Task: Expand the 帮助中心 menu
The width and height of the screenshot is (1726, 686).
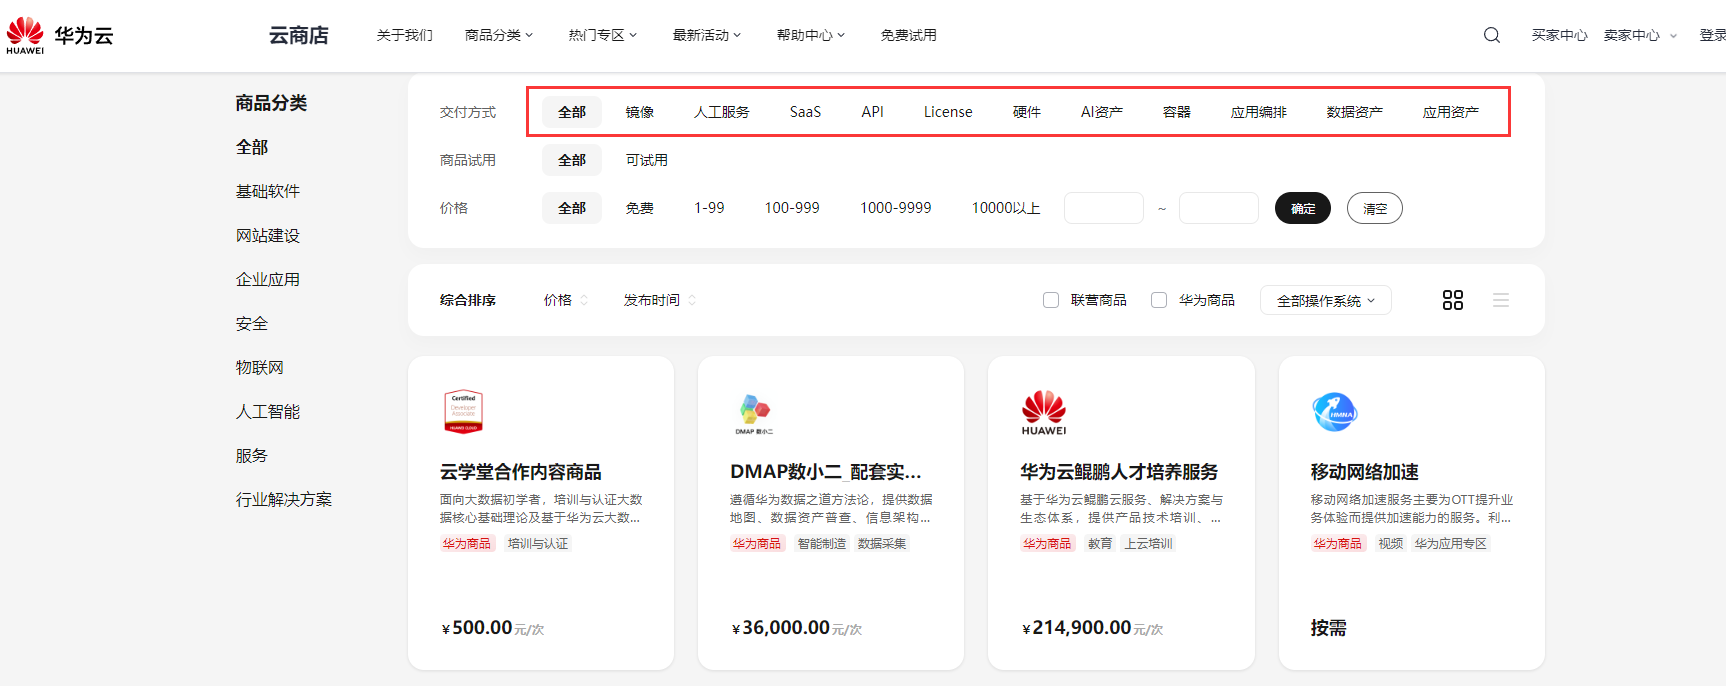Action: click(x=810, y=35)
